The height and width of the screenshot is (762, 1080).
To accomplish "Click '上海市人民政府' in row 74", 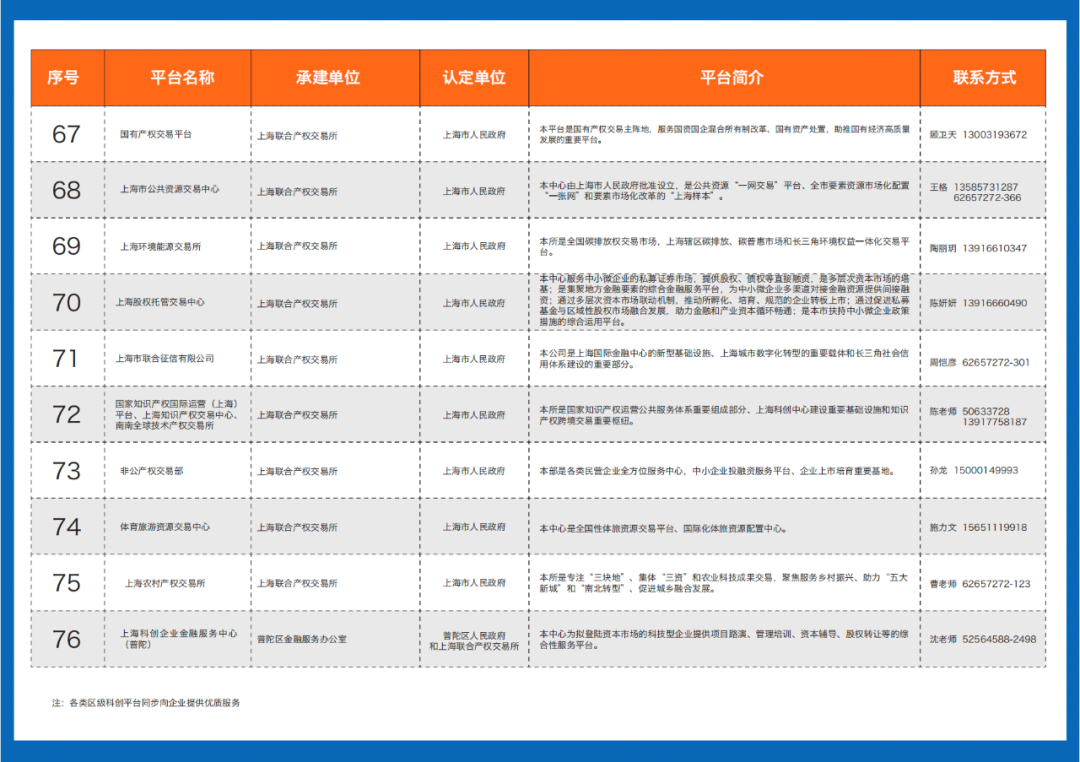I will click(474, 527).
